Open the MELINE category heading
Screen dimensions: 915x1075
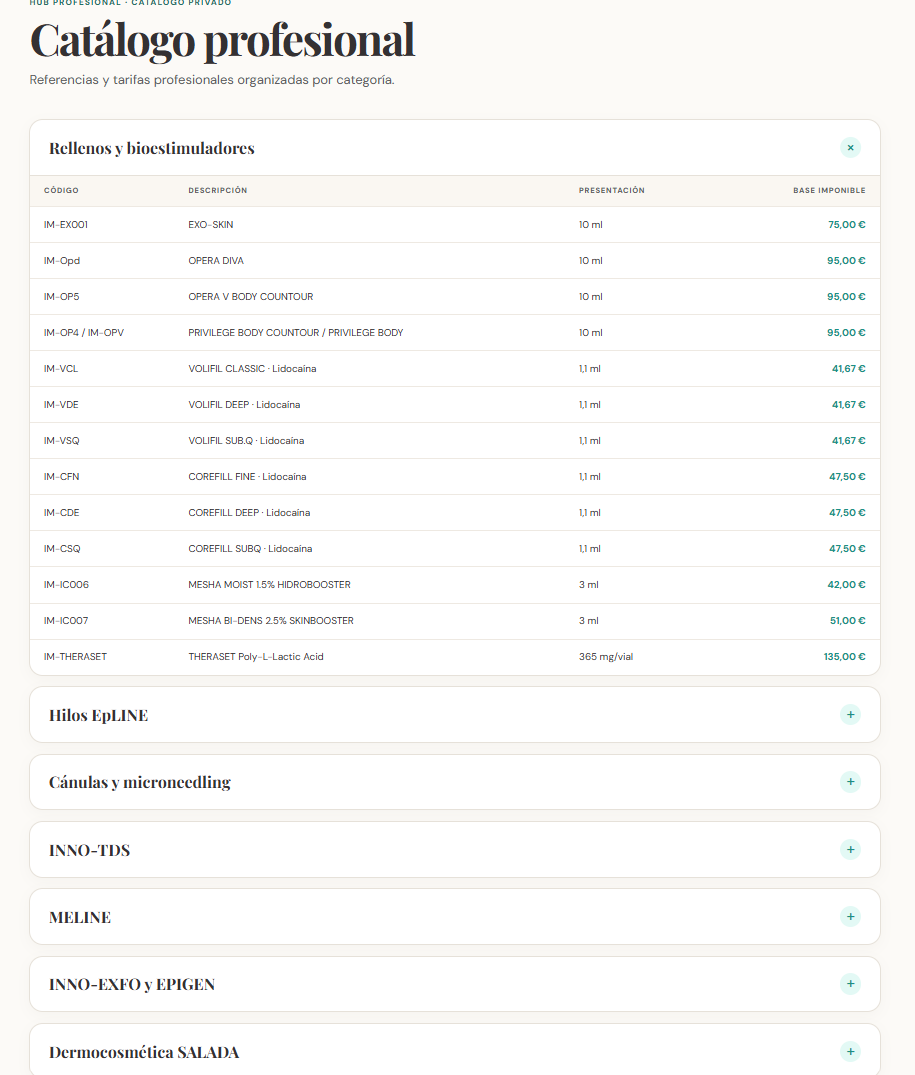coord(80,917)
